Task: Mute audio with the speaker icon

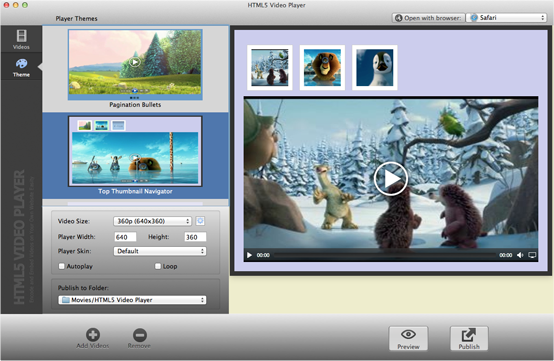Action: point(520,255)
